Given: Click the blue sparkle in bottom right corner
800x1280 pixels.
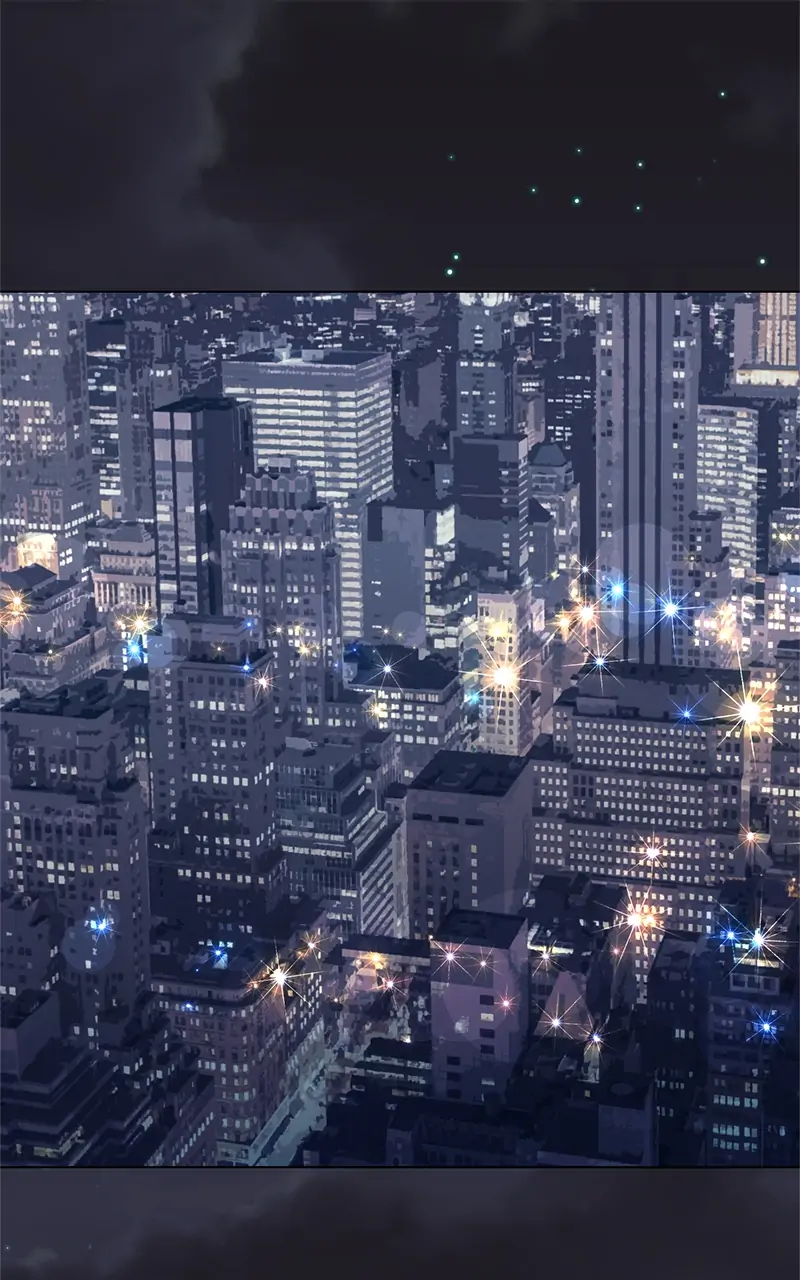Looking at the screenshot, I should [x=766, y=1024].
